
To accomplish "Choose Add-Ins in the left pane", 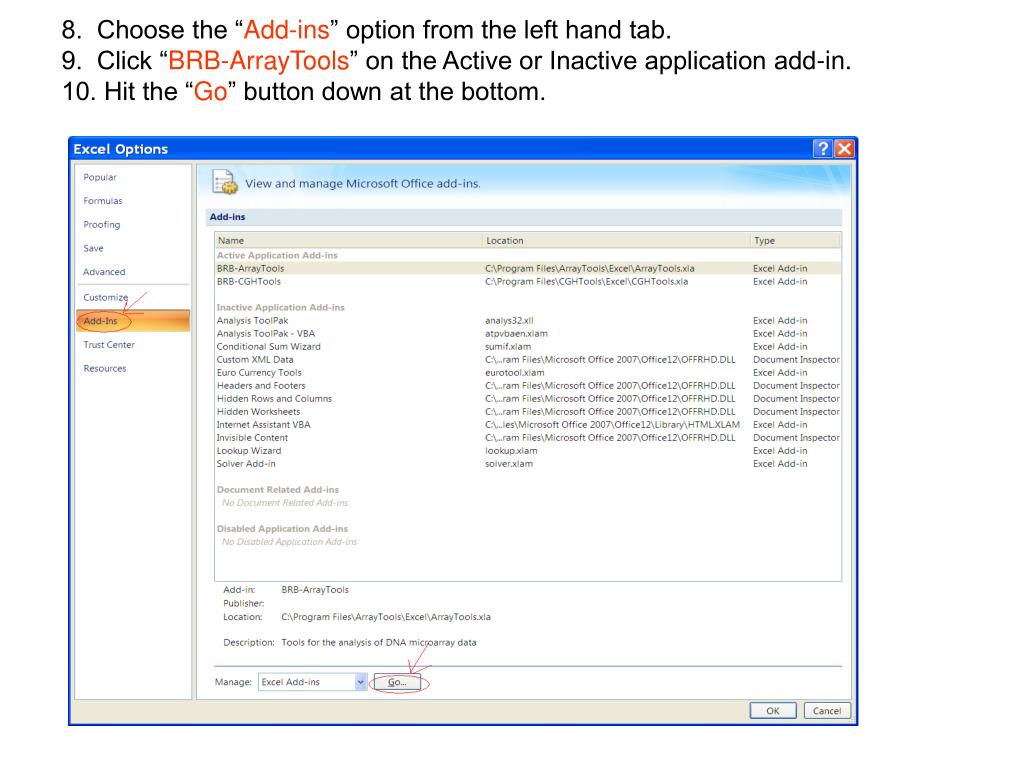I will 133,321.
